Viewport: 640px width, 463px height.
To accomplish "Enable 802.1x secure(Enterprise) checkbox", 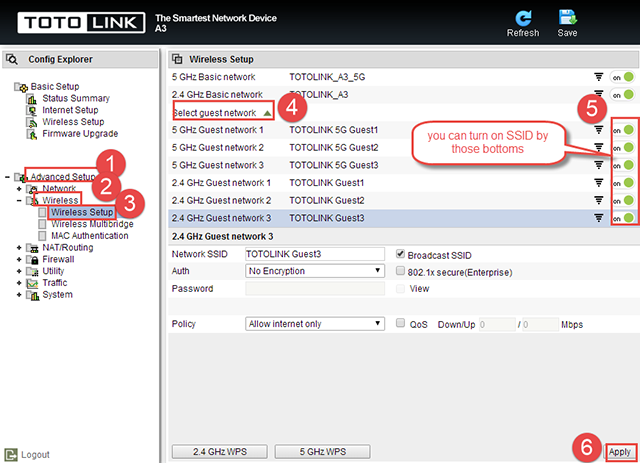I will tap(400, 271).
